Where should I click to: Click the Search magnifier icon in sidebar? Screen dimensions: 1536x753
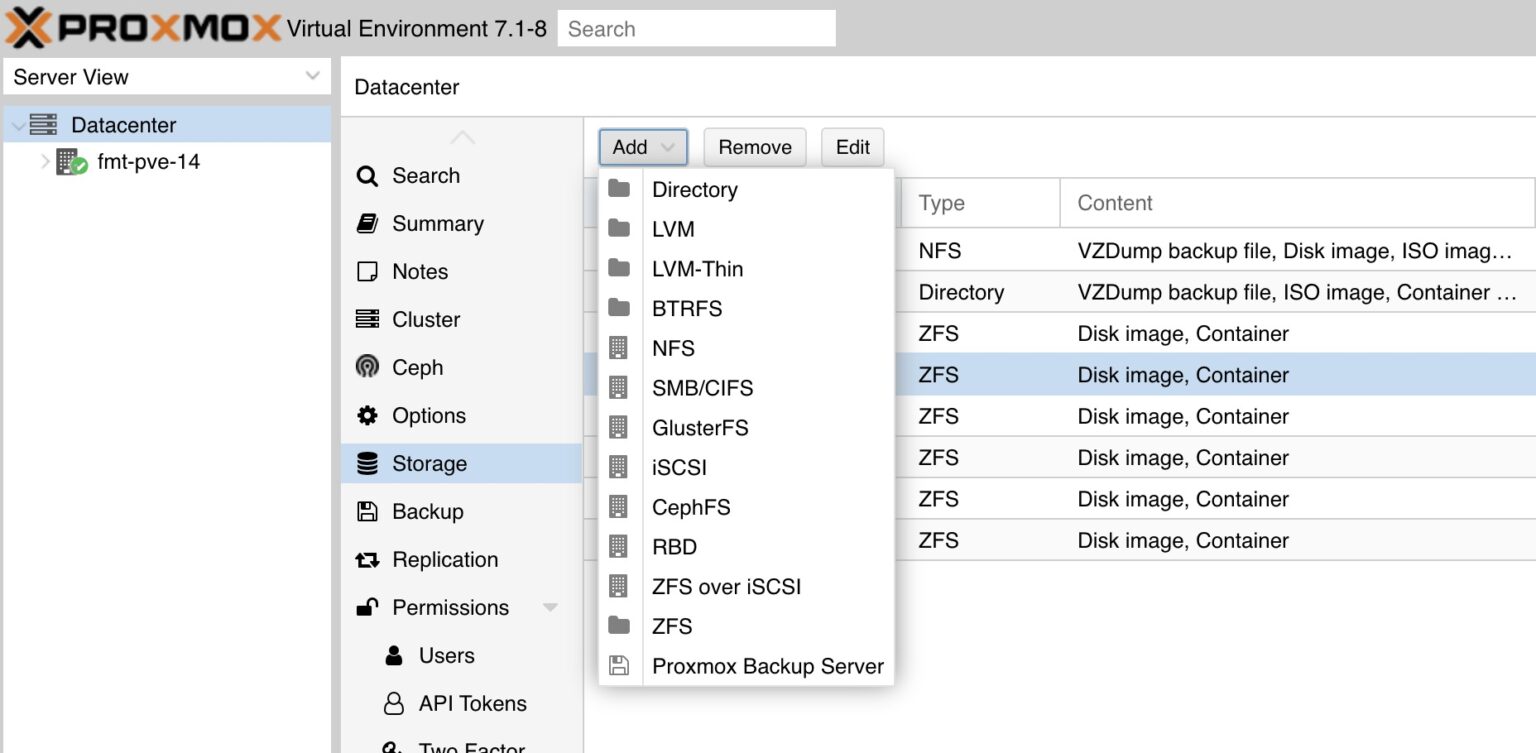(369, 175)
